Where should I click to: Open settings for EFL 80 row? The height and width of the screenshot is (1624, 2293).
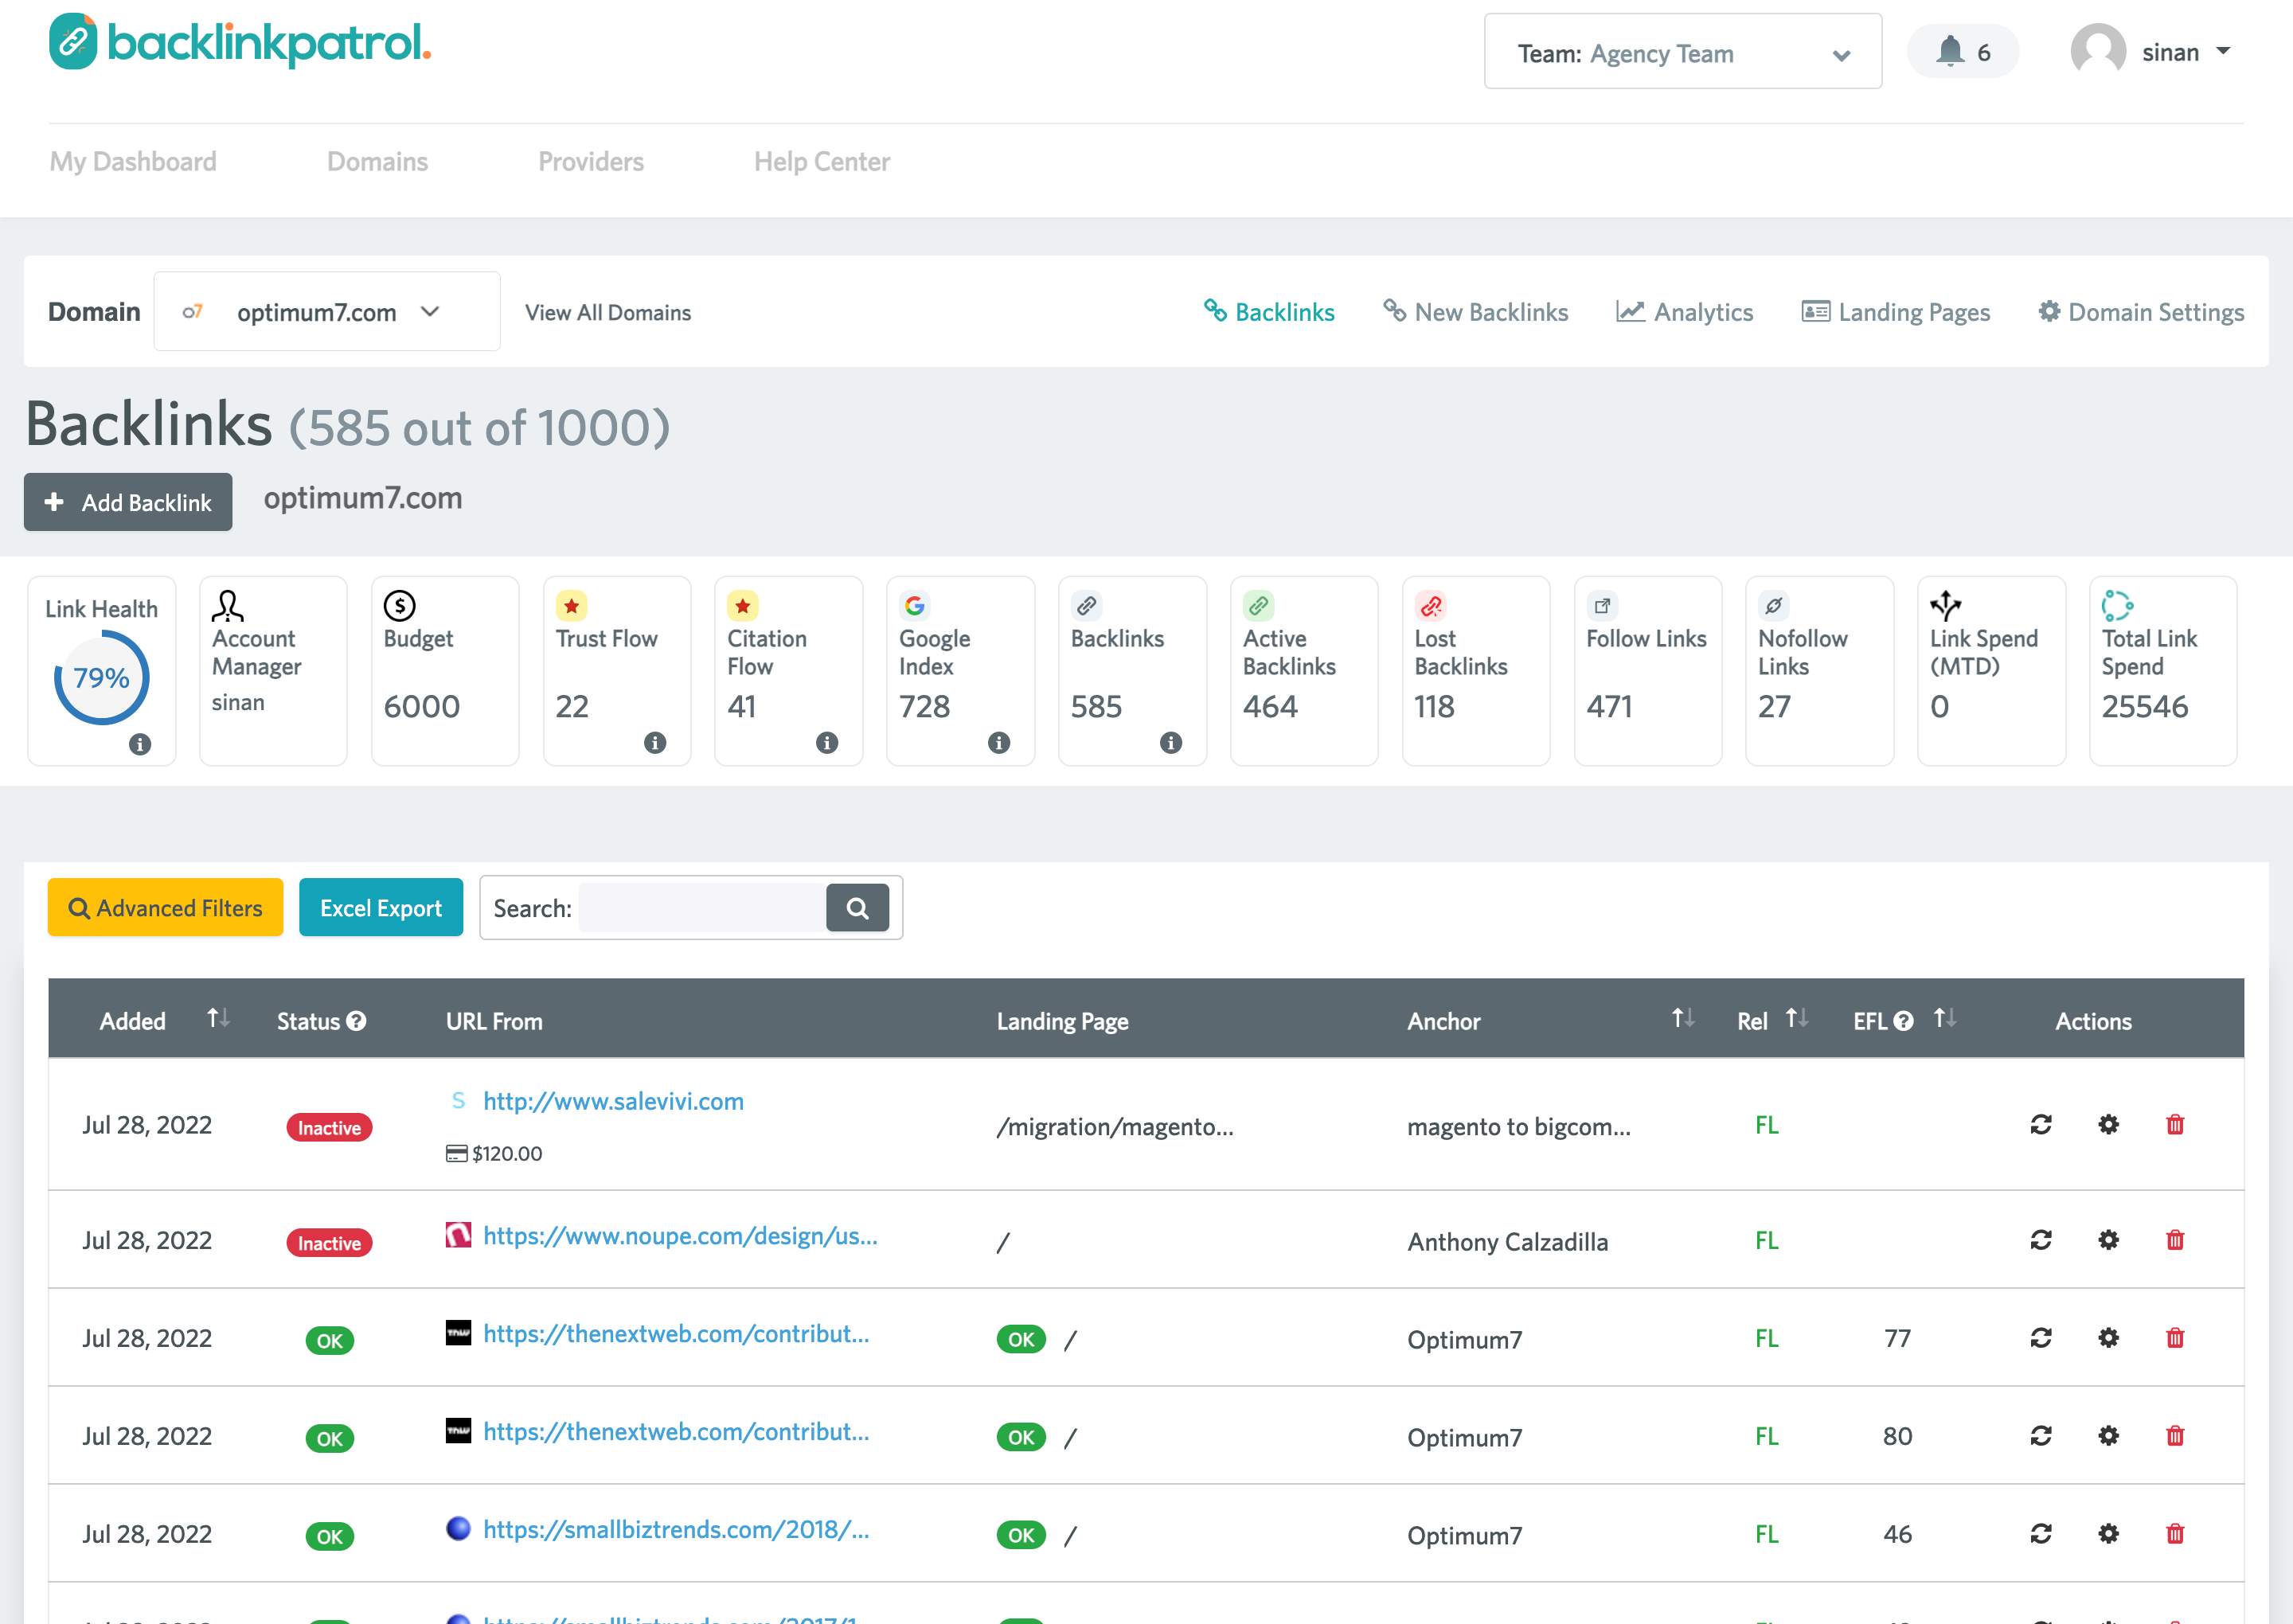(x=2108, y=1436)
